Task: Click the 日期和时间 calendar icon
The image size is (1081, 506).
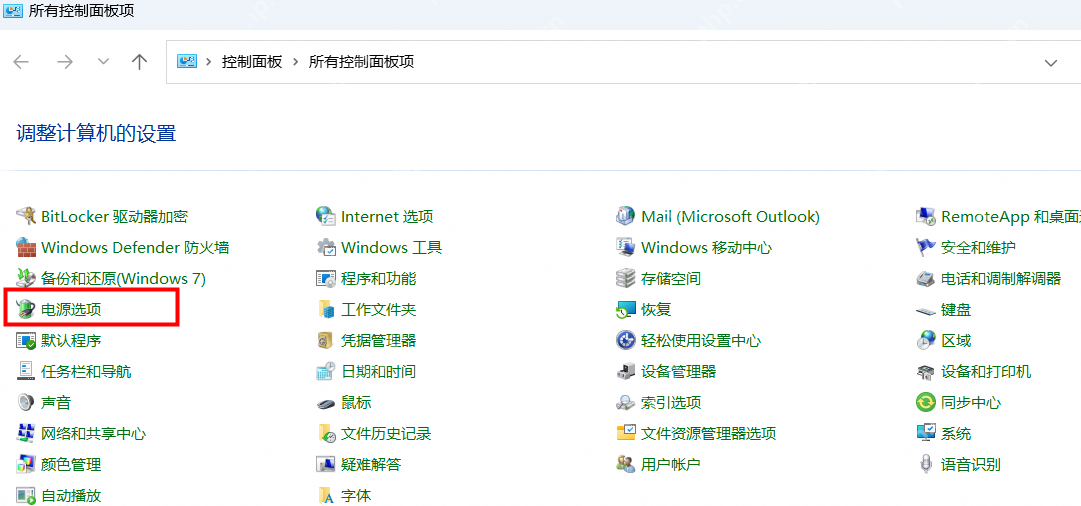Action: [325, 372]
